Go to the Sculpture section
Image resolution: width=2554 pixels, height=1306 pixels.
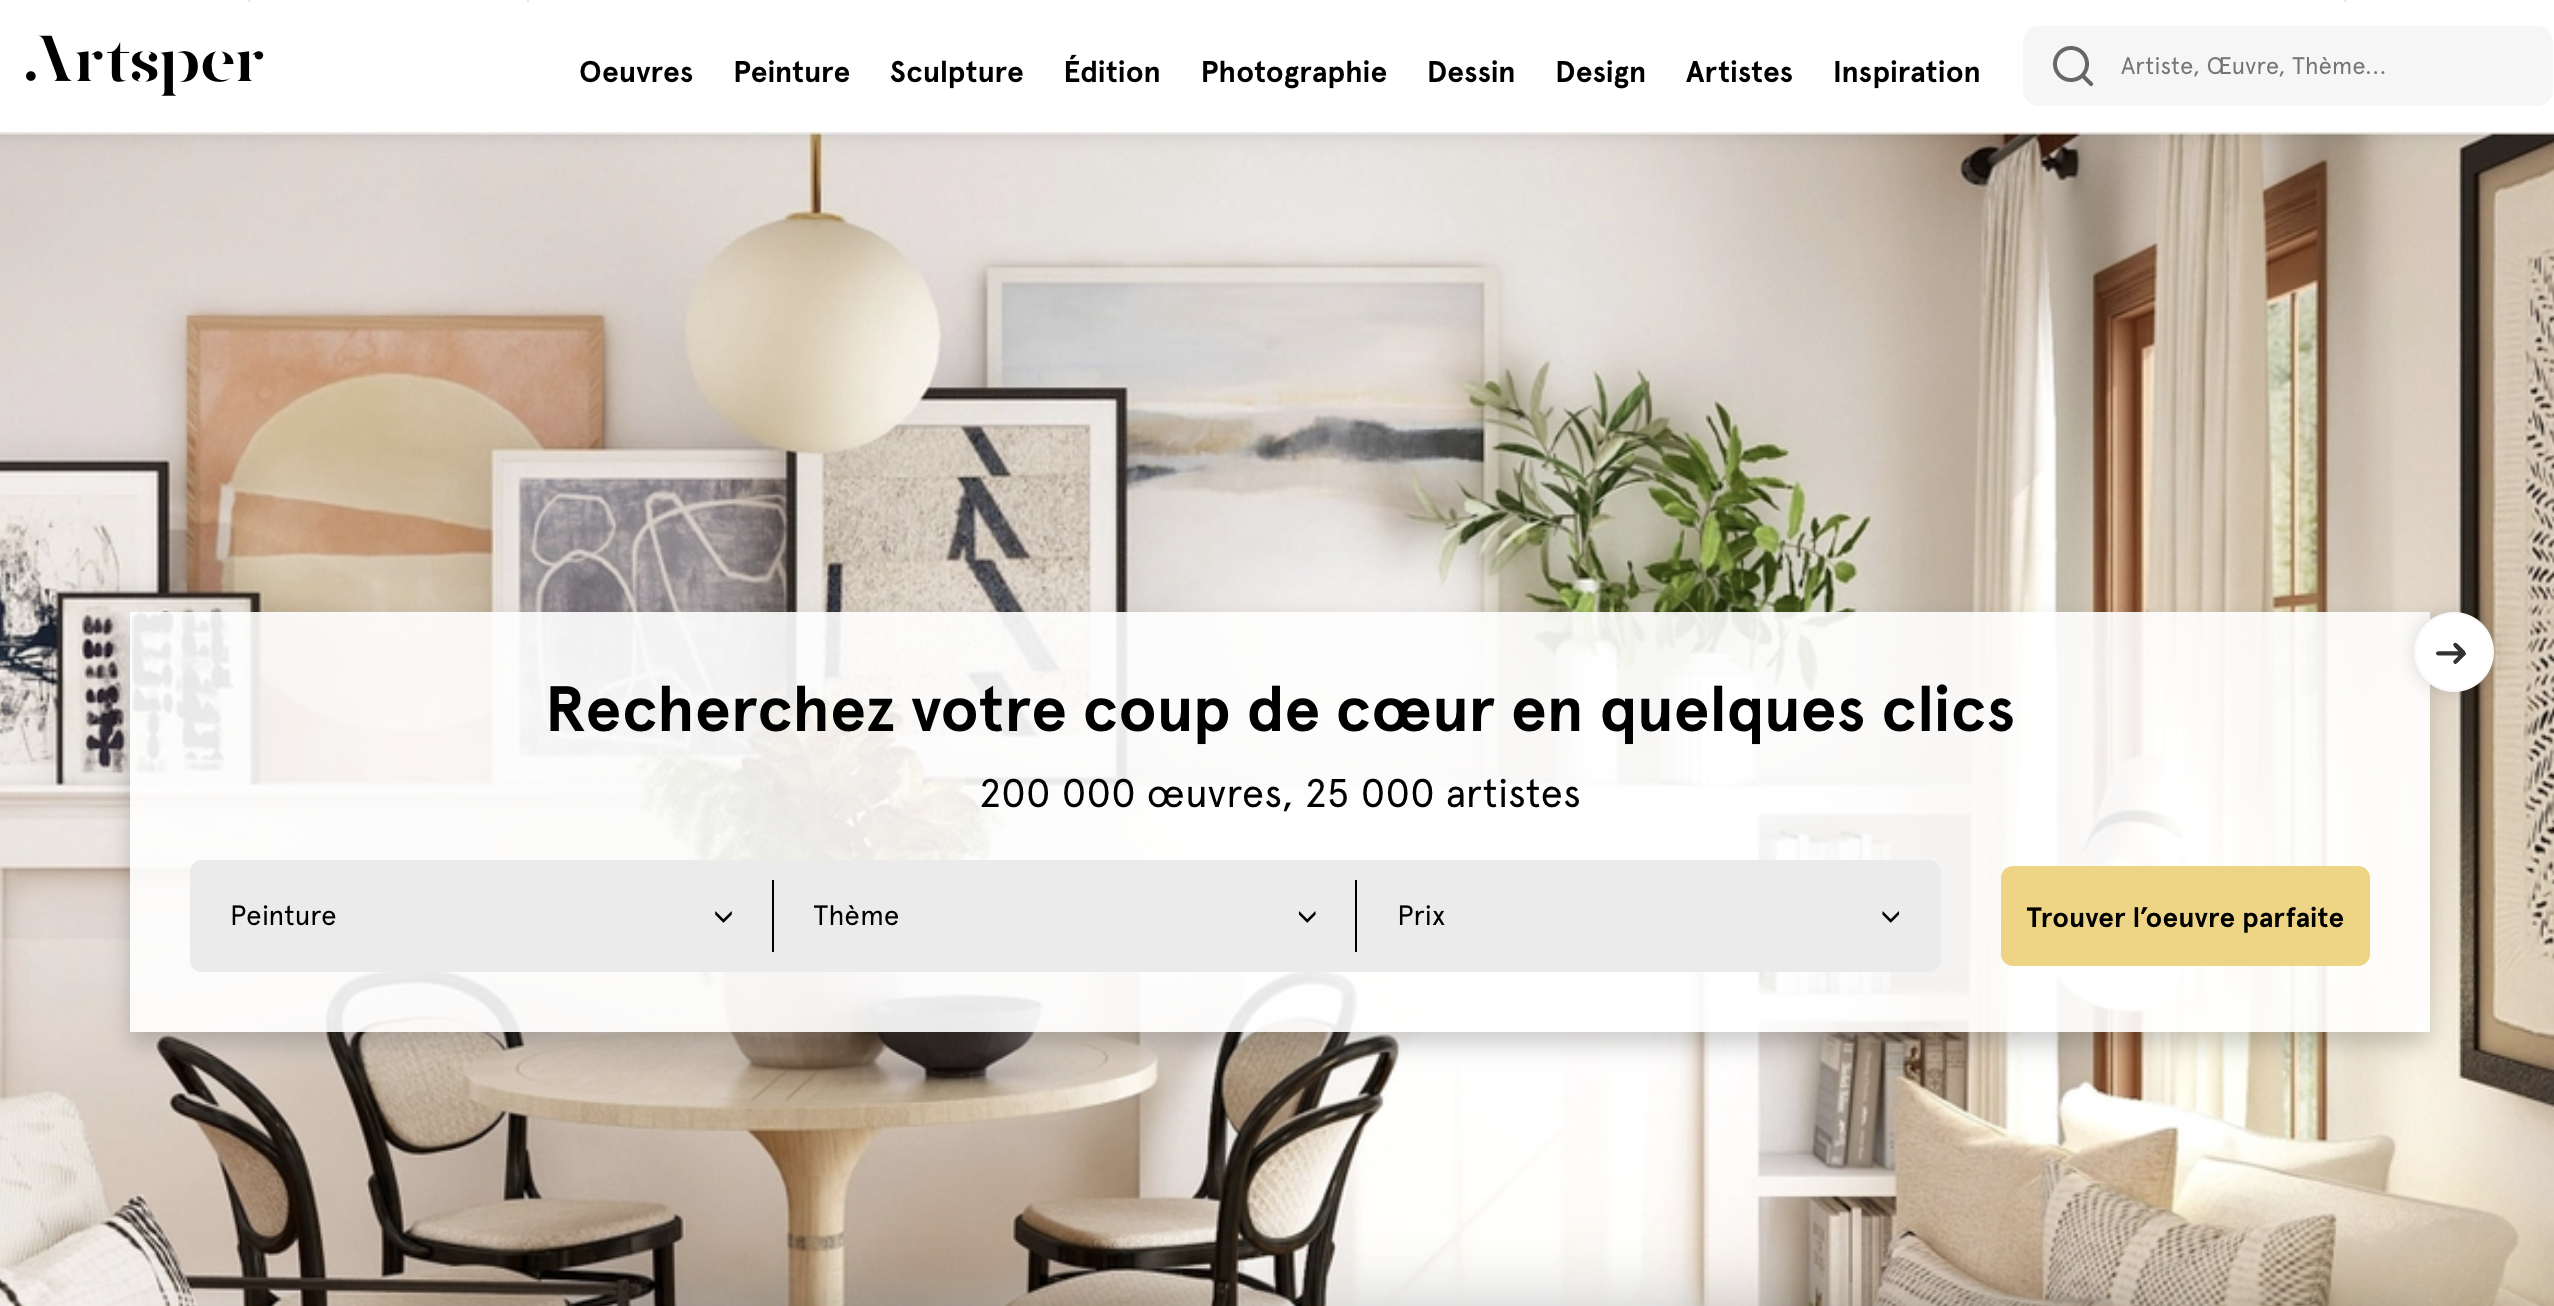click(956, 72)
